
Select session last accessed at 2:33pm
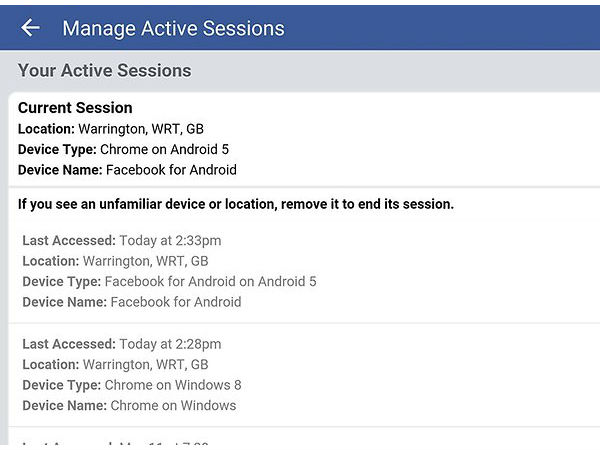(122, 240)
